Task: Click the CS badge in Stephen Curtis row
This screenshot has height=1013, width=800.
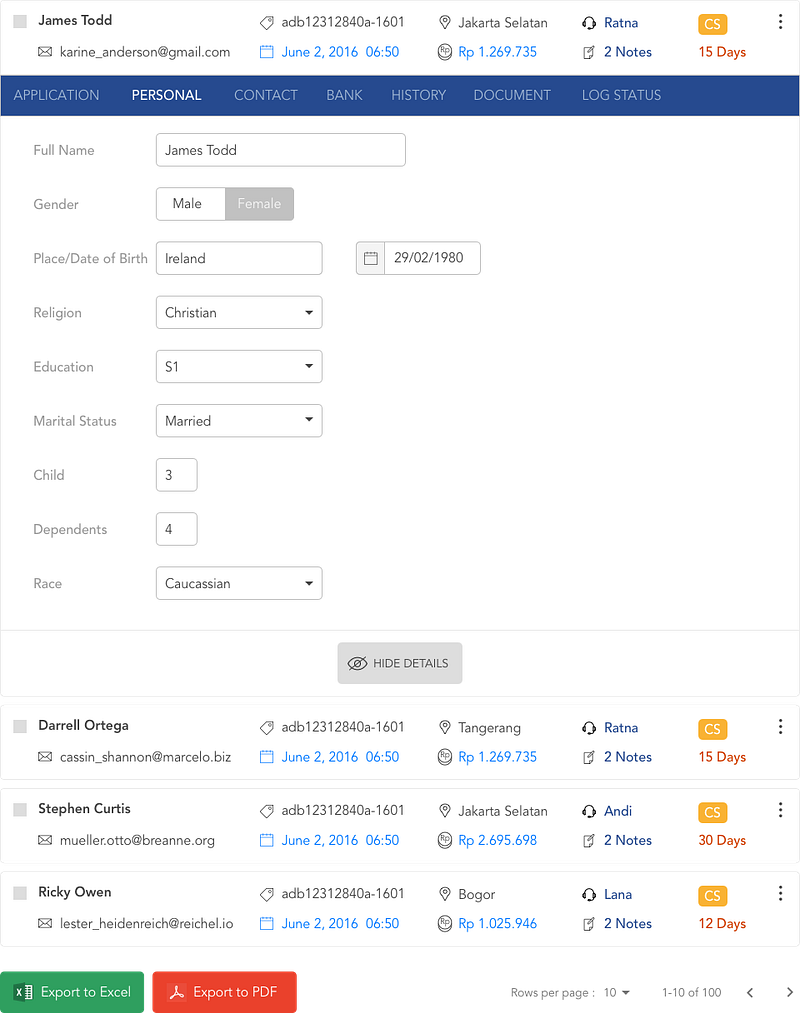Action: coord(712,812)
